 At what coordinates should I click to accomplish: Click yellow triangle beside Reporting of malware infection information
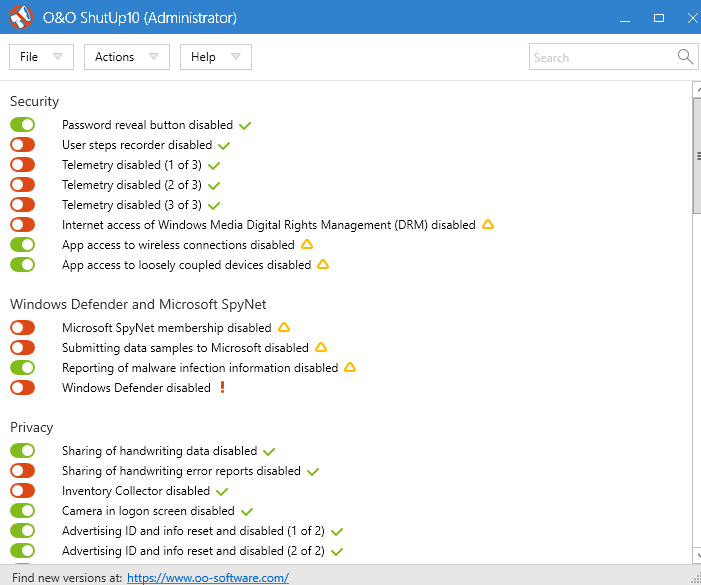(x=350, y=367)
